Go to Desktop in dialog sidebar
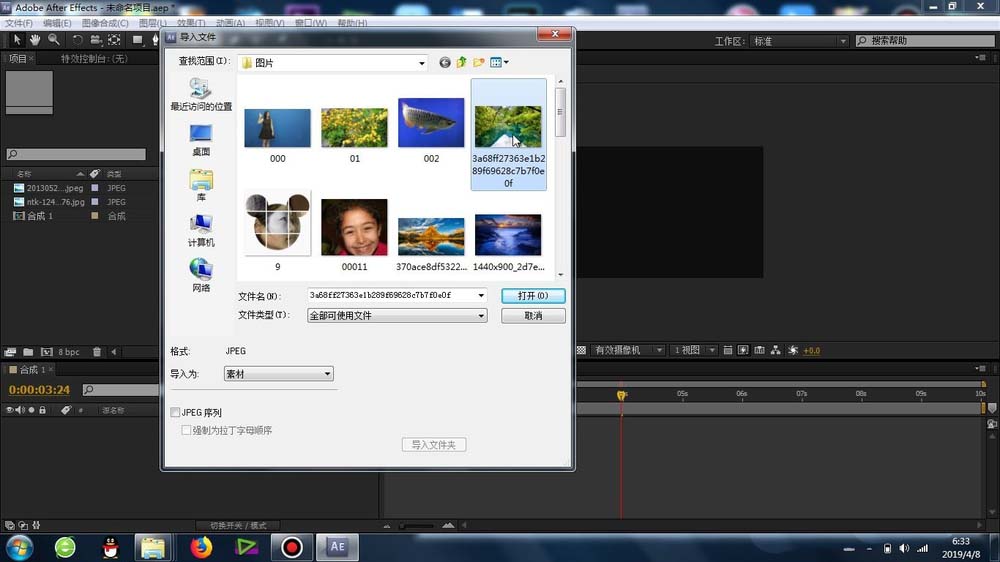The height and width of the screenshot is (562, 1000). [200, 140]
